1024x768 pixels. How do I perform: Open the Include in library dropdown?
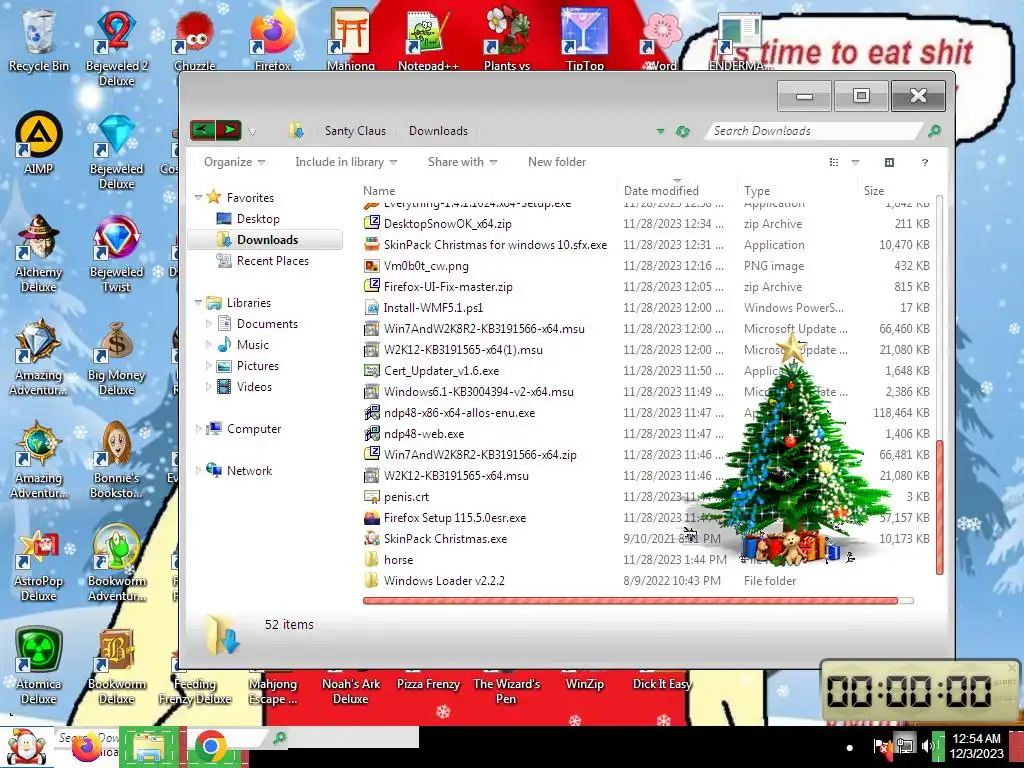pyautogui.click(x=346, y=162)
